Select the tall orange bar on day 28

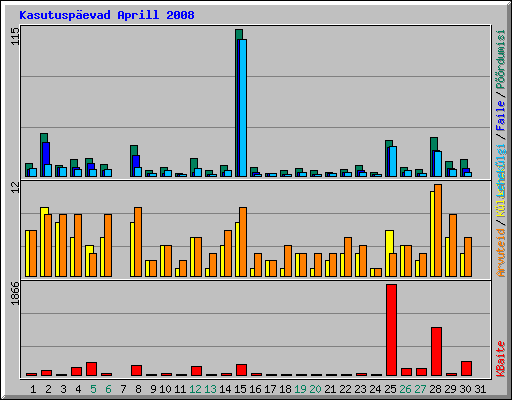(438, 230)
